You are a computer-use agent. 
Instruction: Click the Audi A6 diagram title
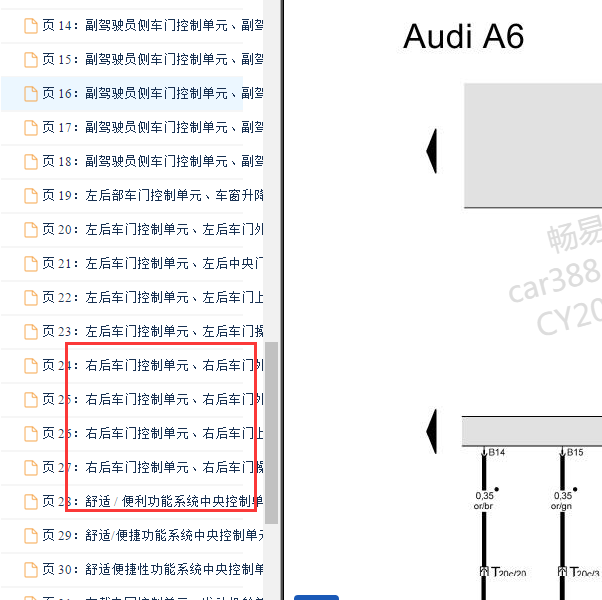(x=463, y=36)
